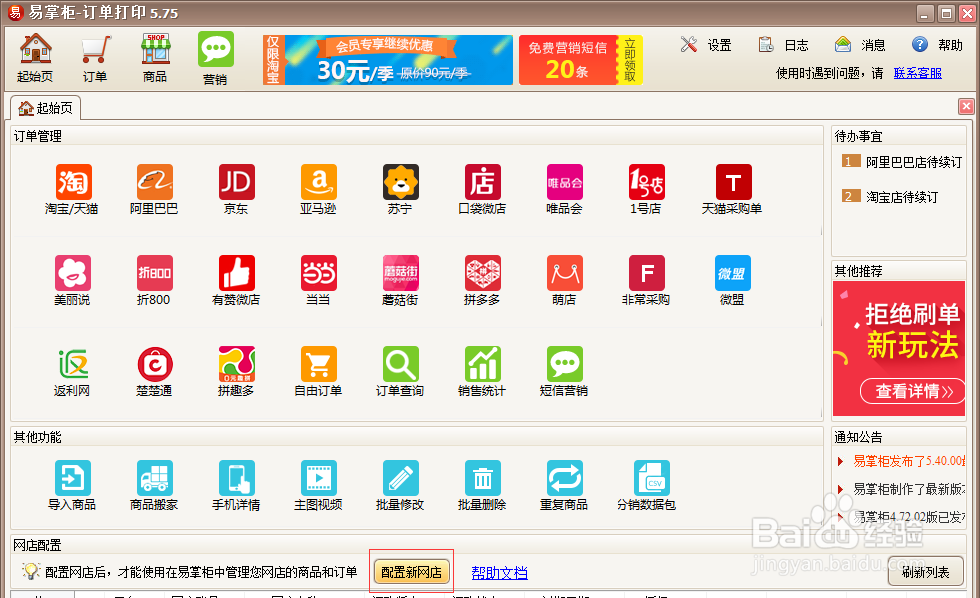Image resolution: width=980 pixels, height=598 pixels.
Task: Open the 阿里巴巴 order icon
Action: point(155,182)
